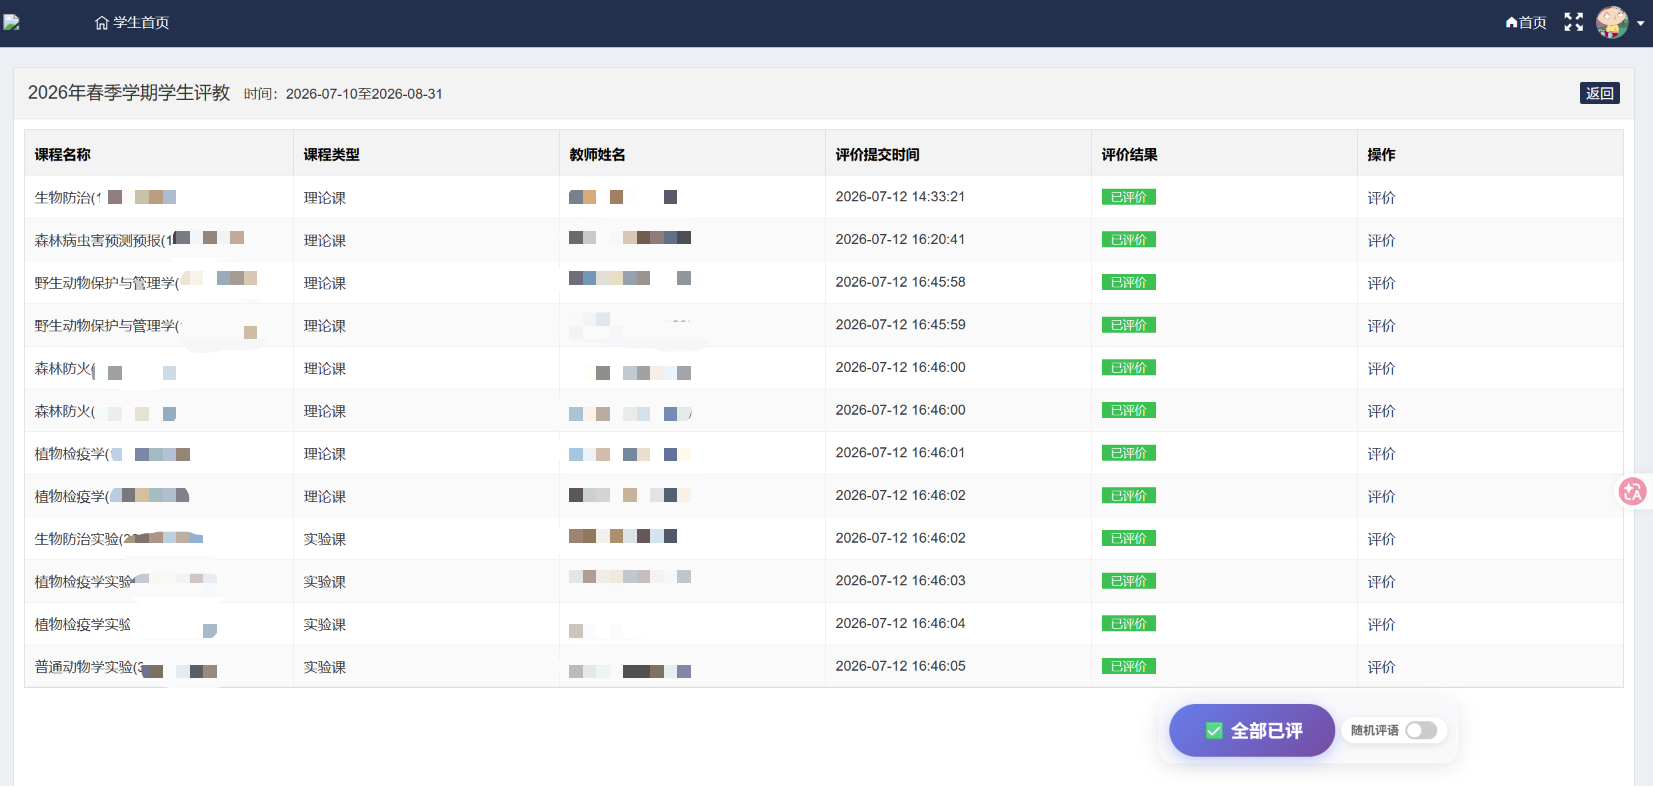Click the 评价结果 column header
The width and height of the screenshot is (1653, 787).
coord(1129,155)
